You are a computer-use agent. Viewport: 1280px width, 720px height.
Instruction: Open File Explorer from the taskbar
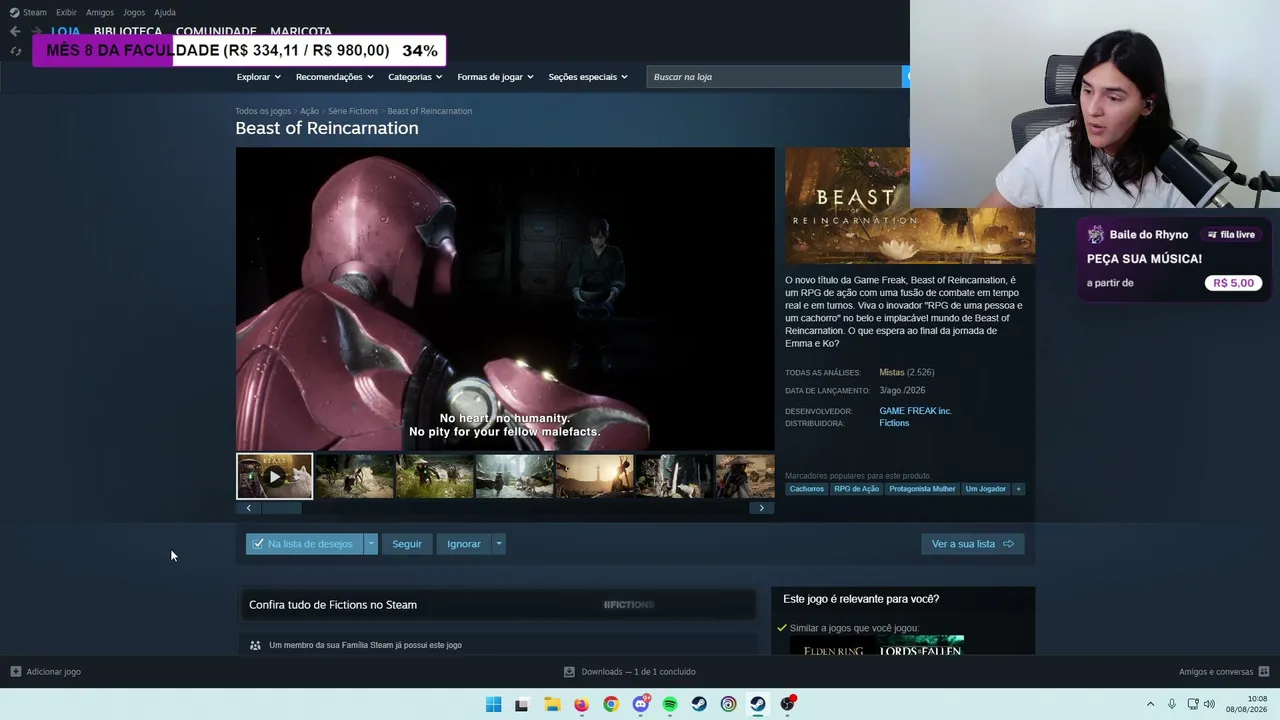tap(552, 704)
